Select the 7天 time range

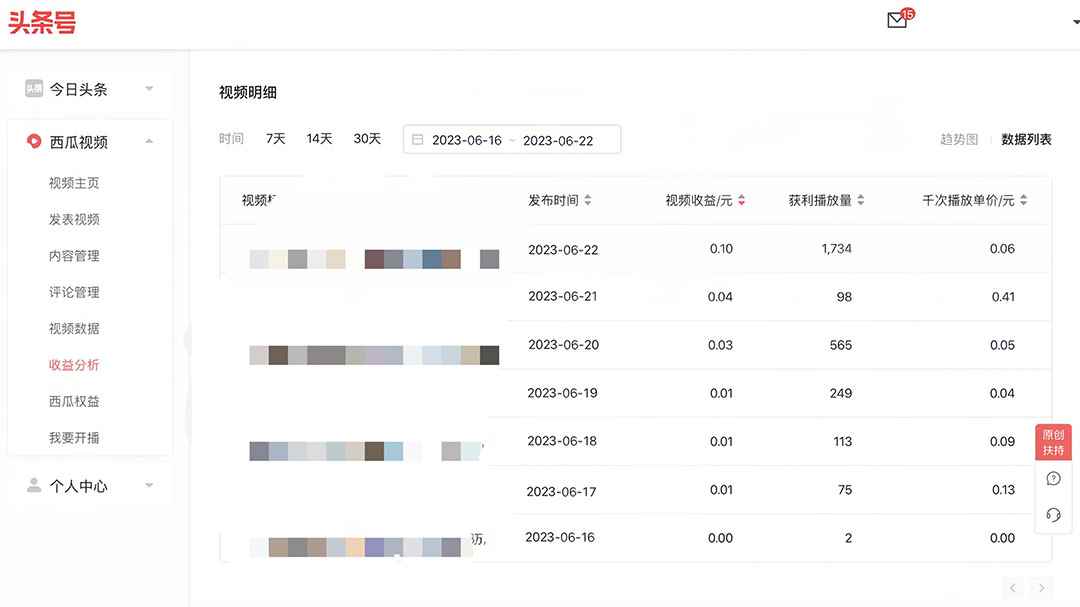276,138
